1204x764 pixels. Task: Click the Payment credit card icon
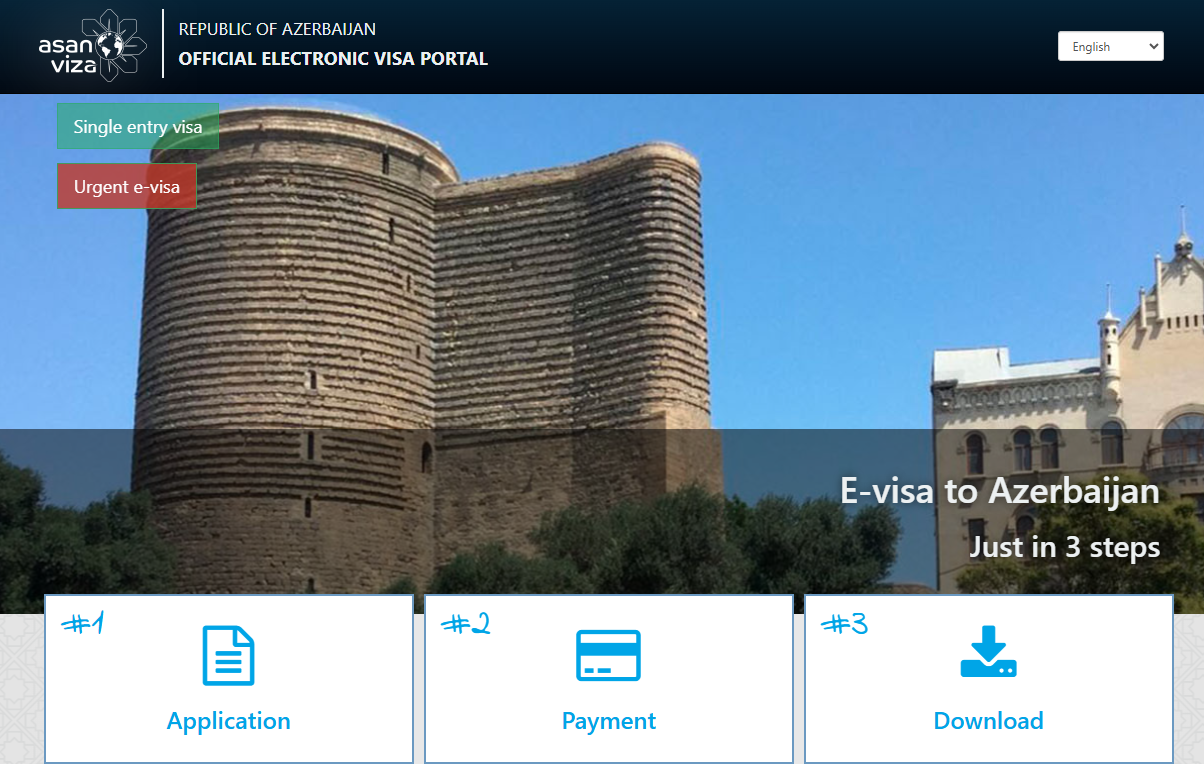pos(608,656)
